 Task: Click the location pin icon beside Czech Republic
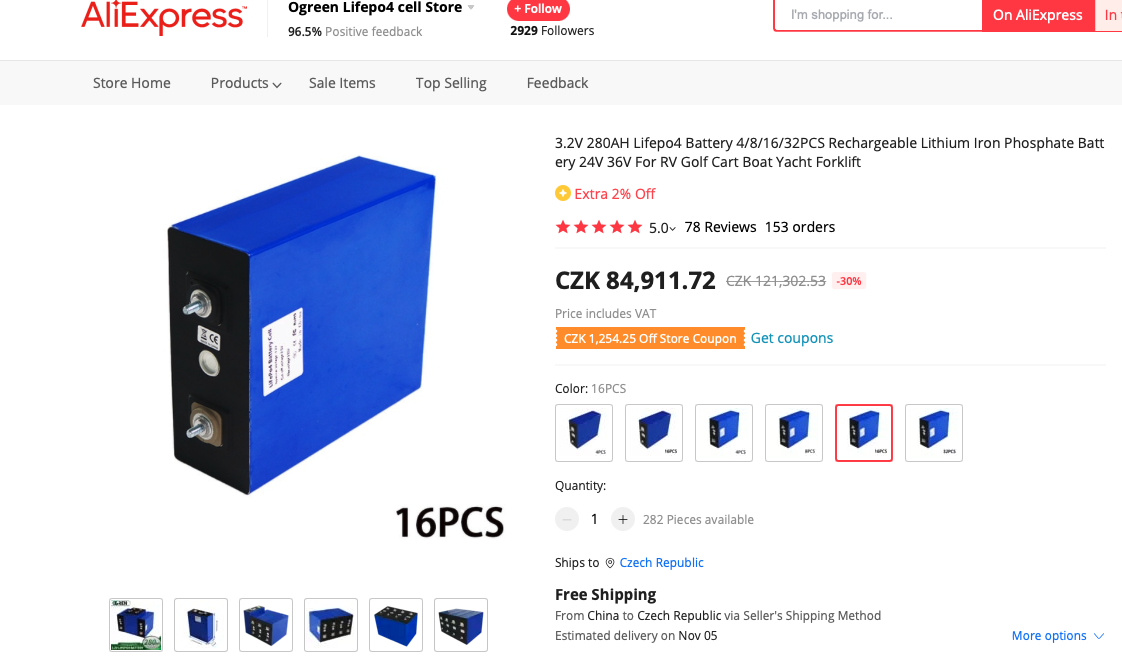pos(610,563)
